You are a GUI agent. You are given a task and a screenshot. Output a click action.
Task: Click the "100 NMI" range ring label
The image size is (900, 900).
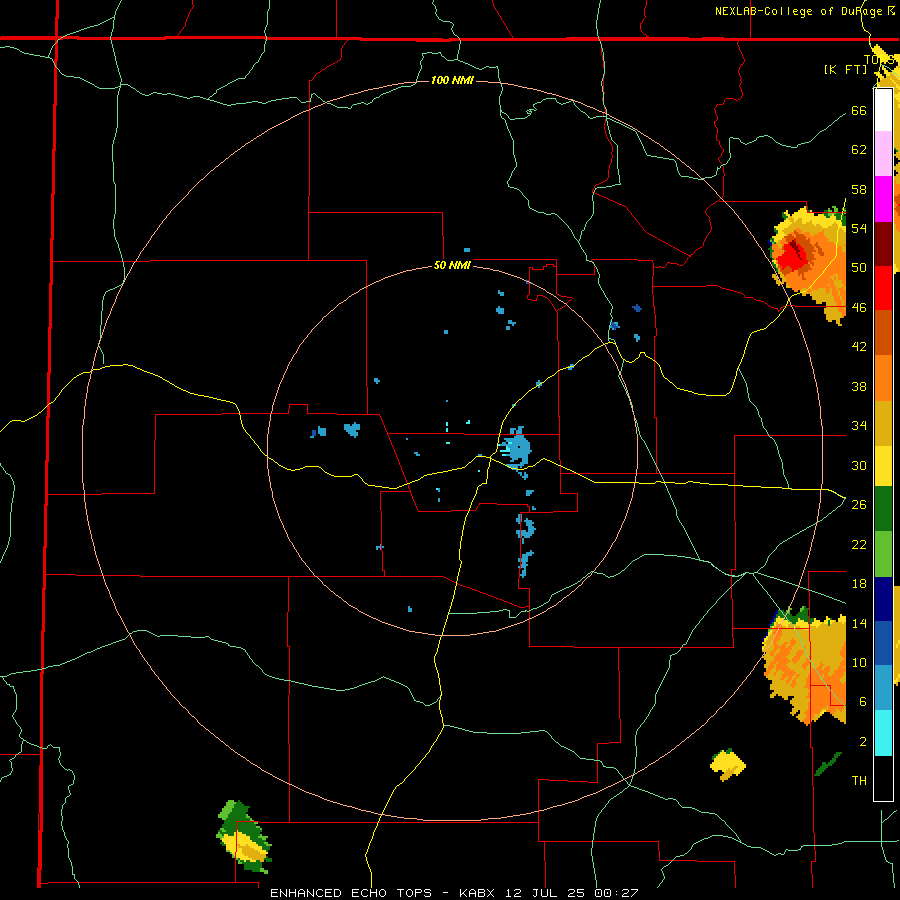pyautogui.click(x=452, y=80)
